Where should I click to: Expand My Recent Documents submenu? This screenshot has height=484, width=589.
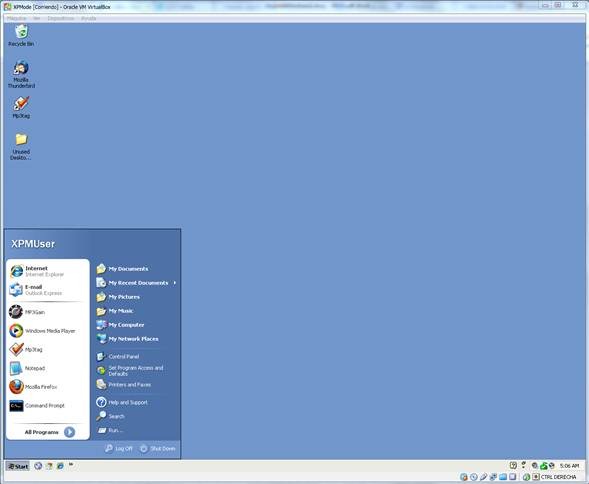[x=136, y=283]
